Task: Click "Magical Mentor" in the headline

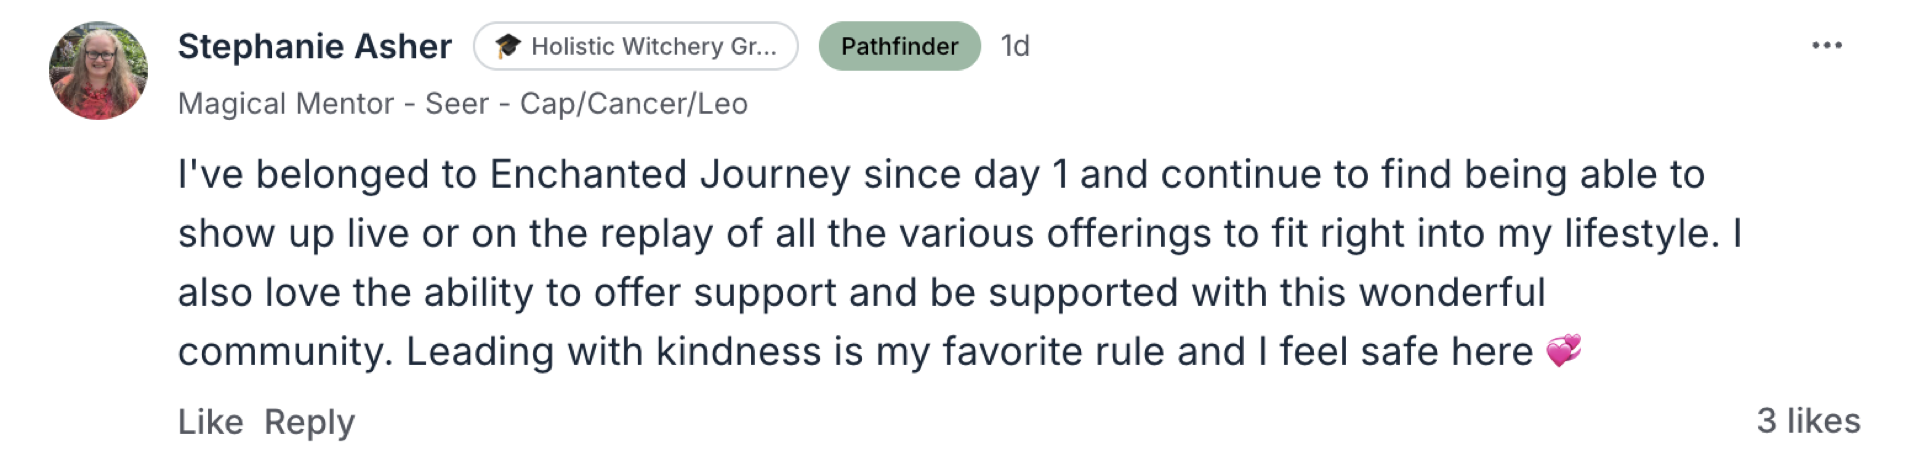Action: [286, 104]
